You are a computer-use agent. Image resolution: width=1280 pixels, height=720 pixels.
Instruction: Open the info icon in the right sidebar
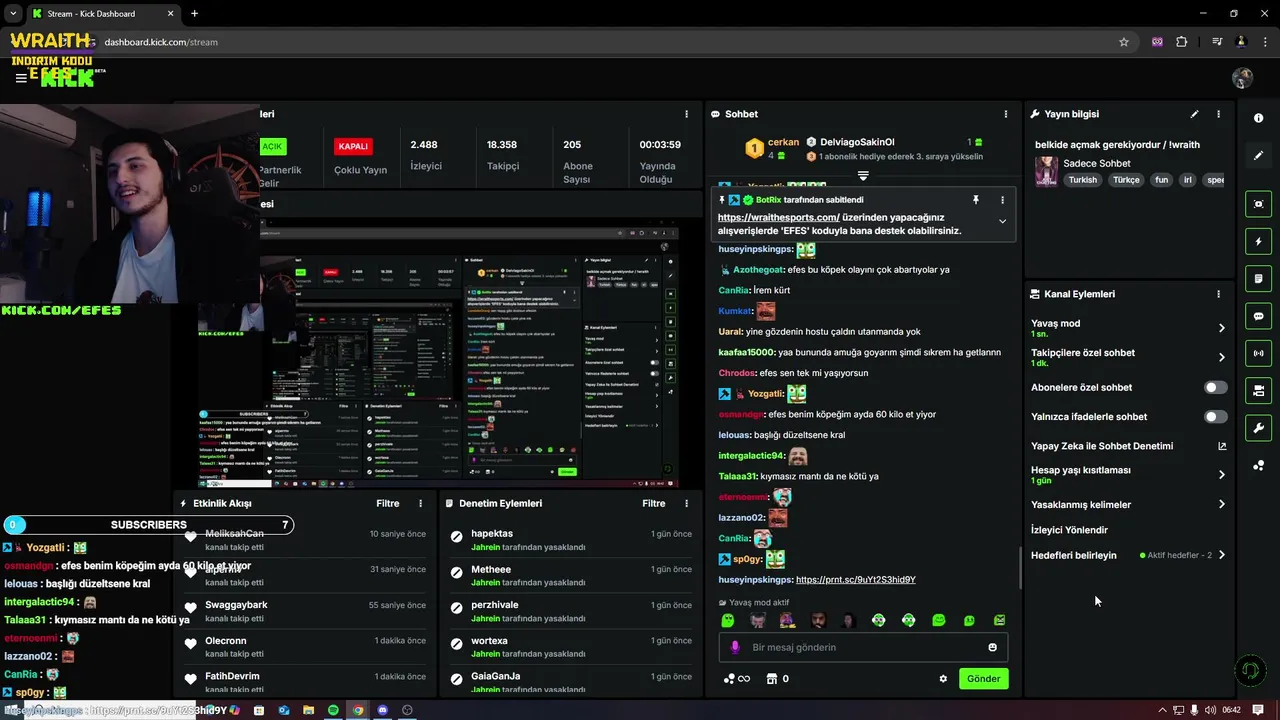click(x=1258, y=118)
